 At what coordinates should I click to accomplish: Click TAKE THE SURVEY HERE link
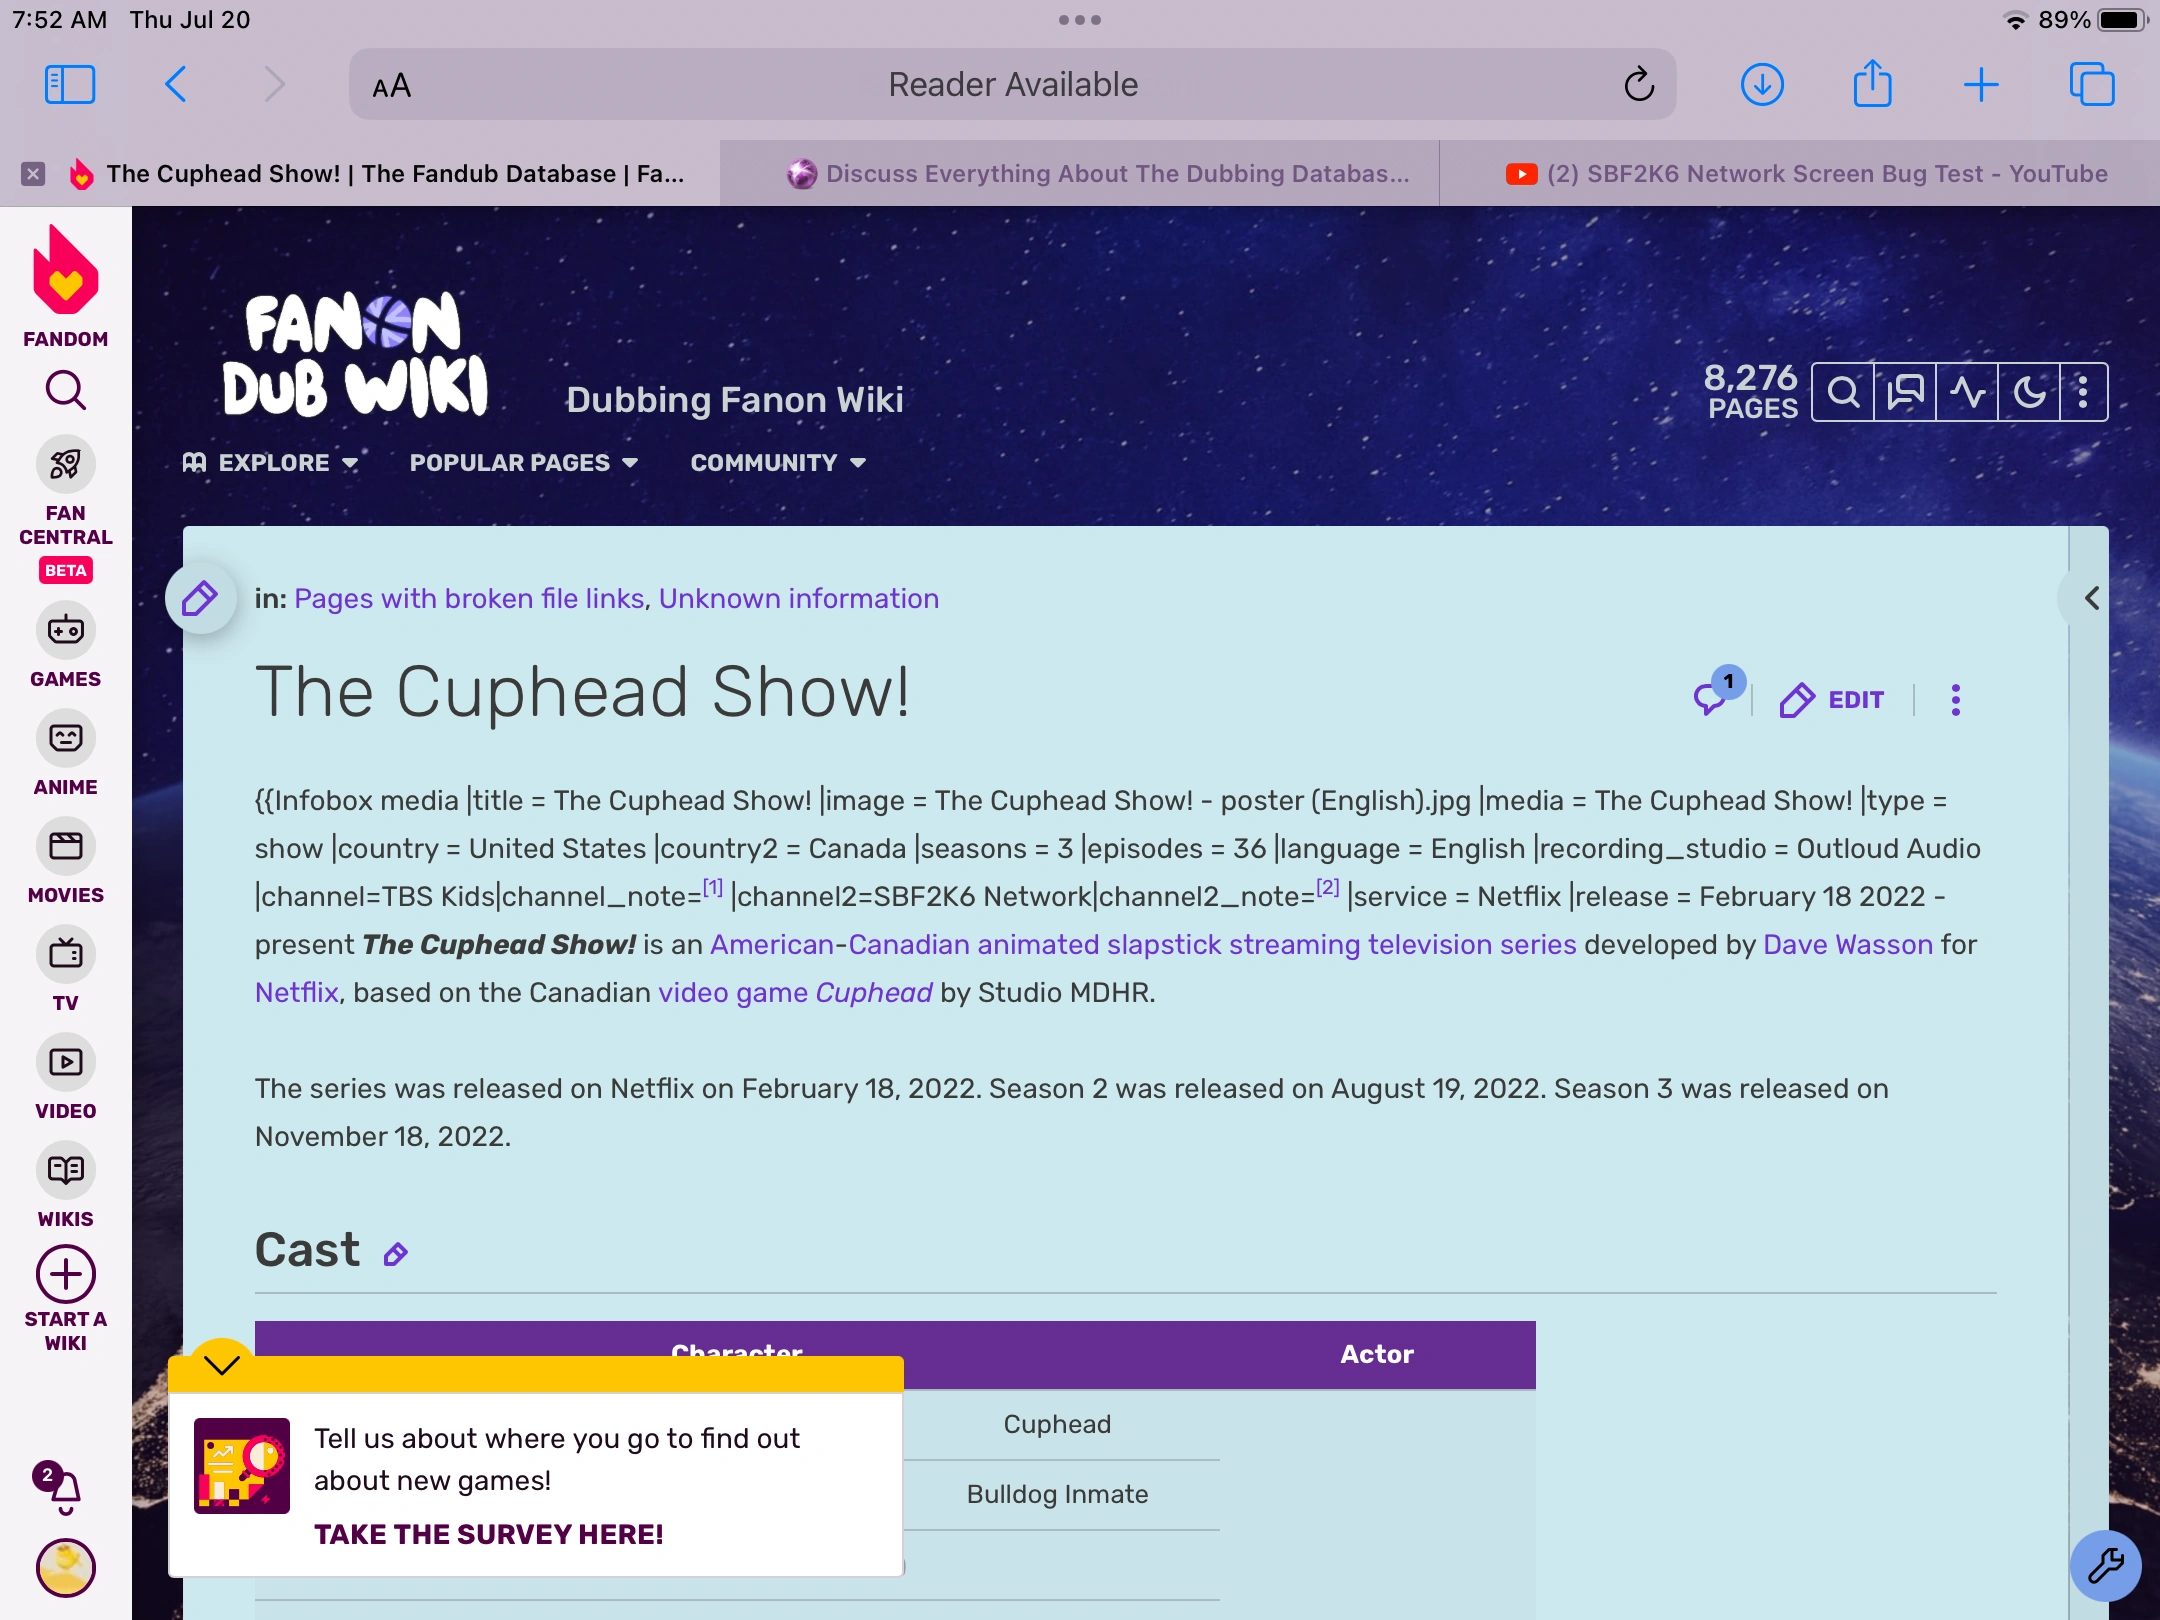pos(488,1534)
